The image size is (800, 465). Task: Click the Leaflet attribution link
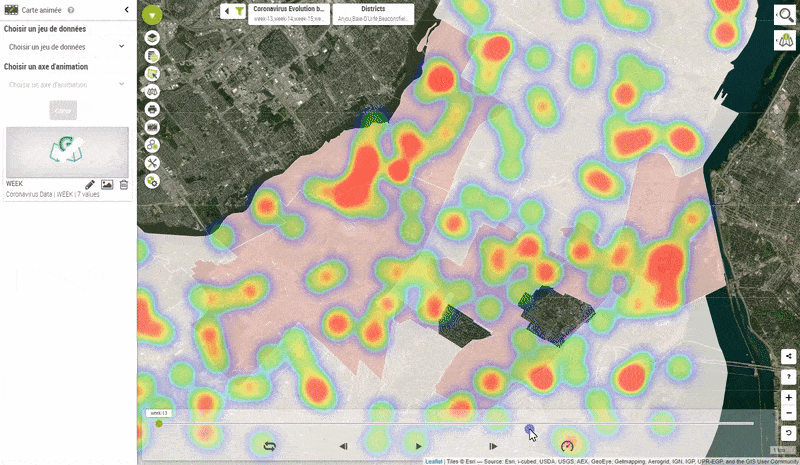[433, 461]
